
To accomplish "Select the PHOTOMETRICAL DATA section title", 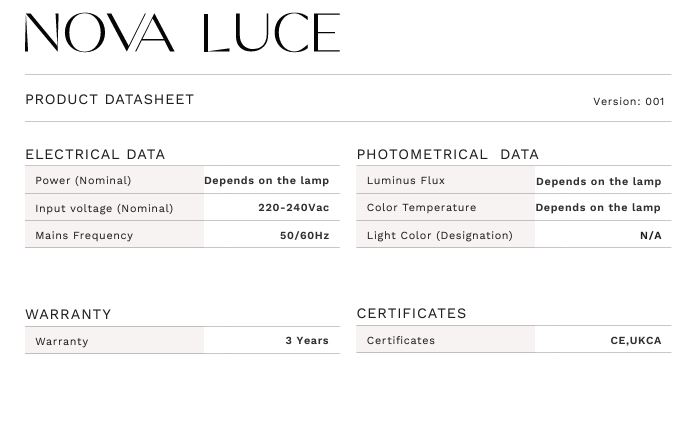I will tap(448, 154).
